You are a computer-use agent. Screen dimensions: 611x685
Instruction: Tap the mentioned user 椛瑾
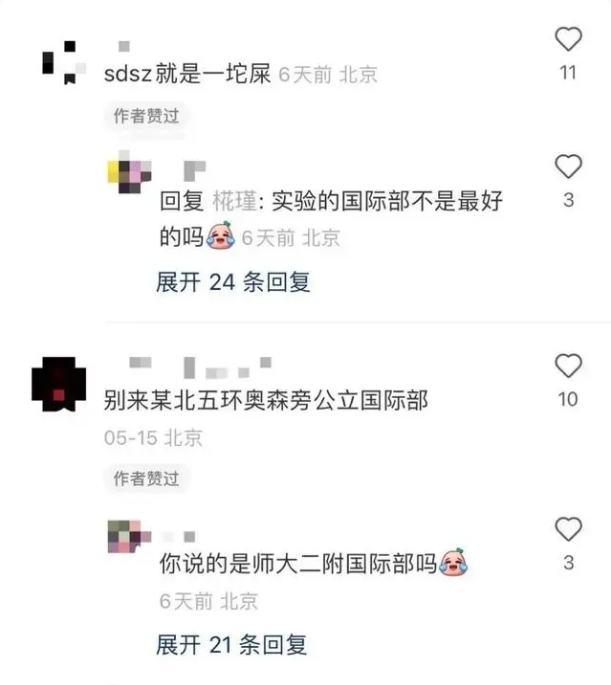[x=235, y=201]
